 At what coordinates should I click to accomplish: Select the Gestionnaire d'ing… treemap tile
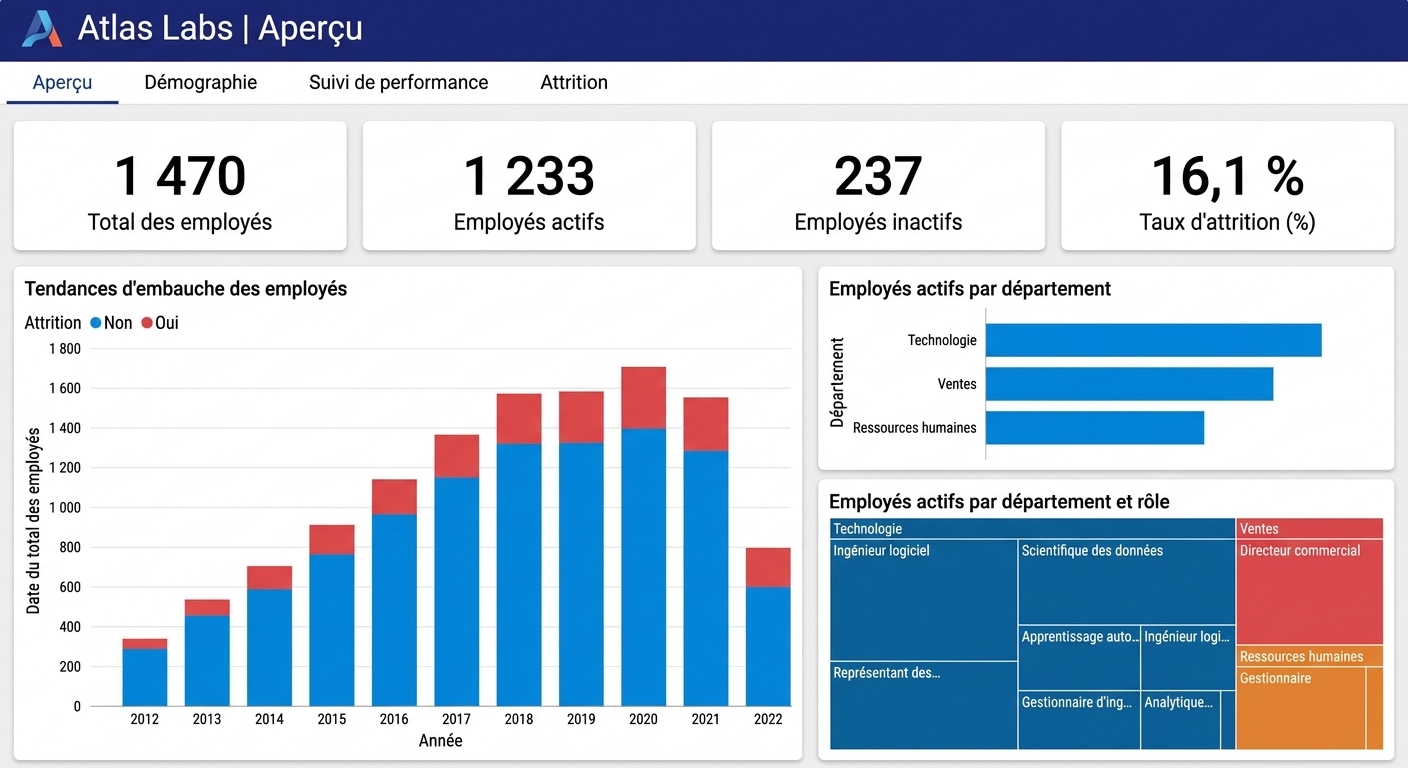[1080, 720]
